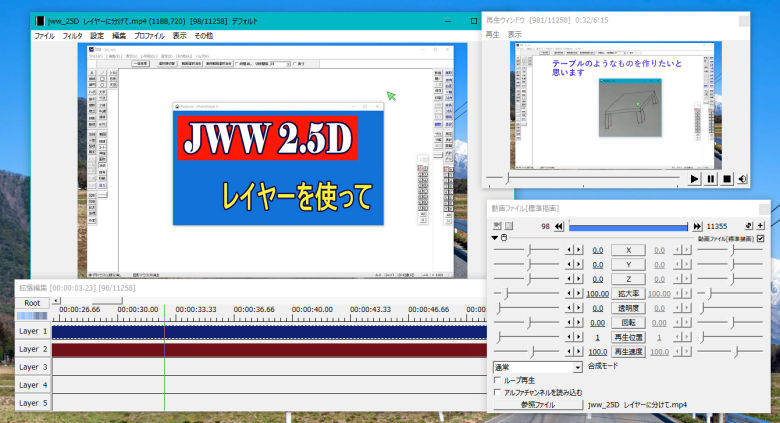Click the left 100.00 拡大率 value field
The width and height of the screenshot is (780, 423).
[597, 294]
